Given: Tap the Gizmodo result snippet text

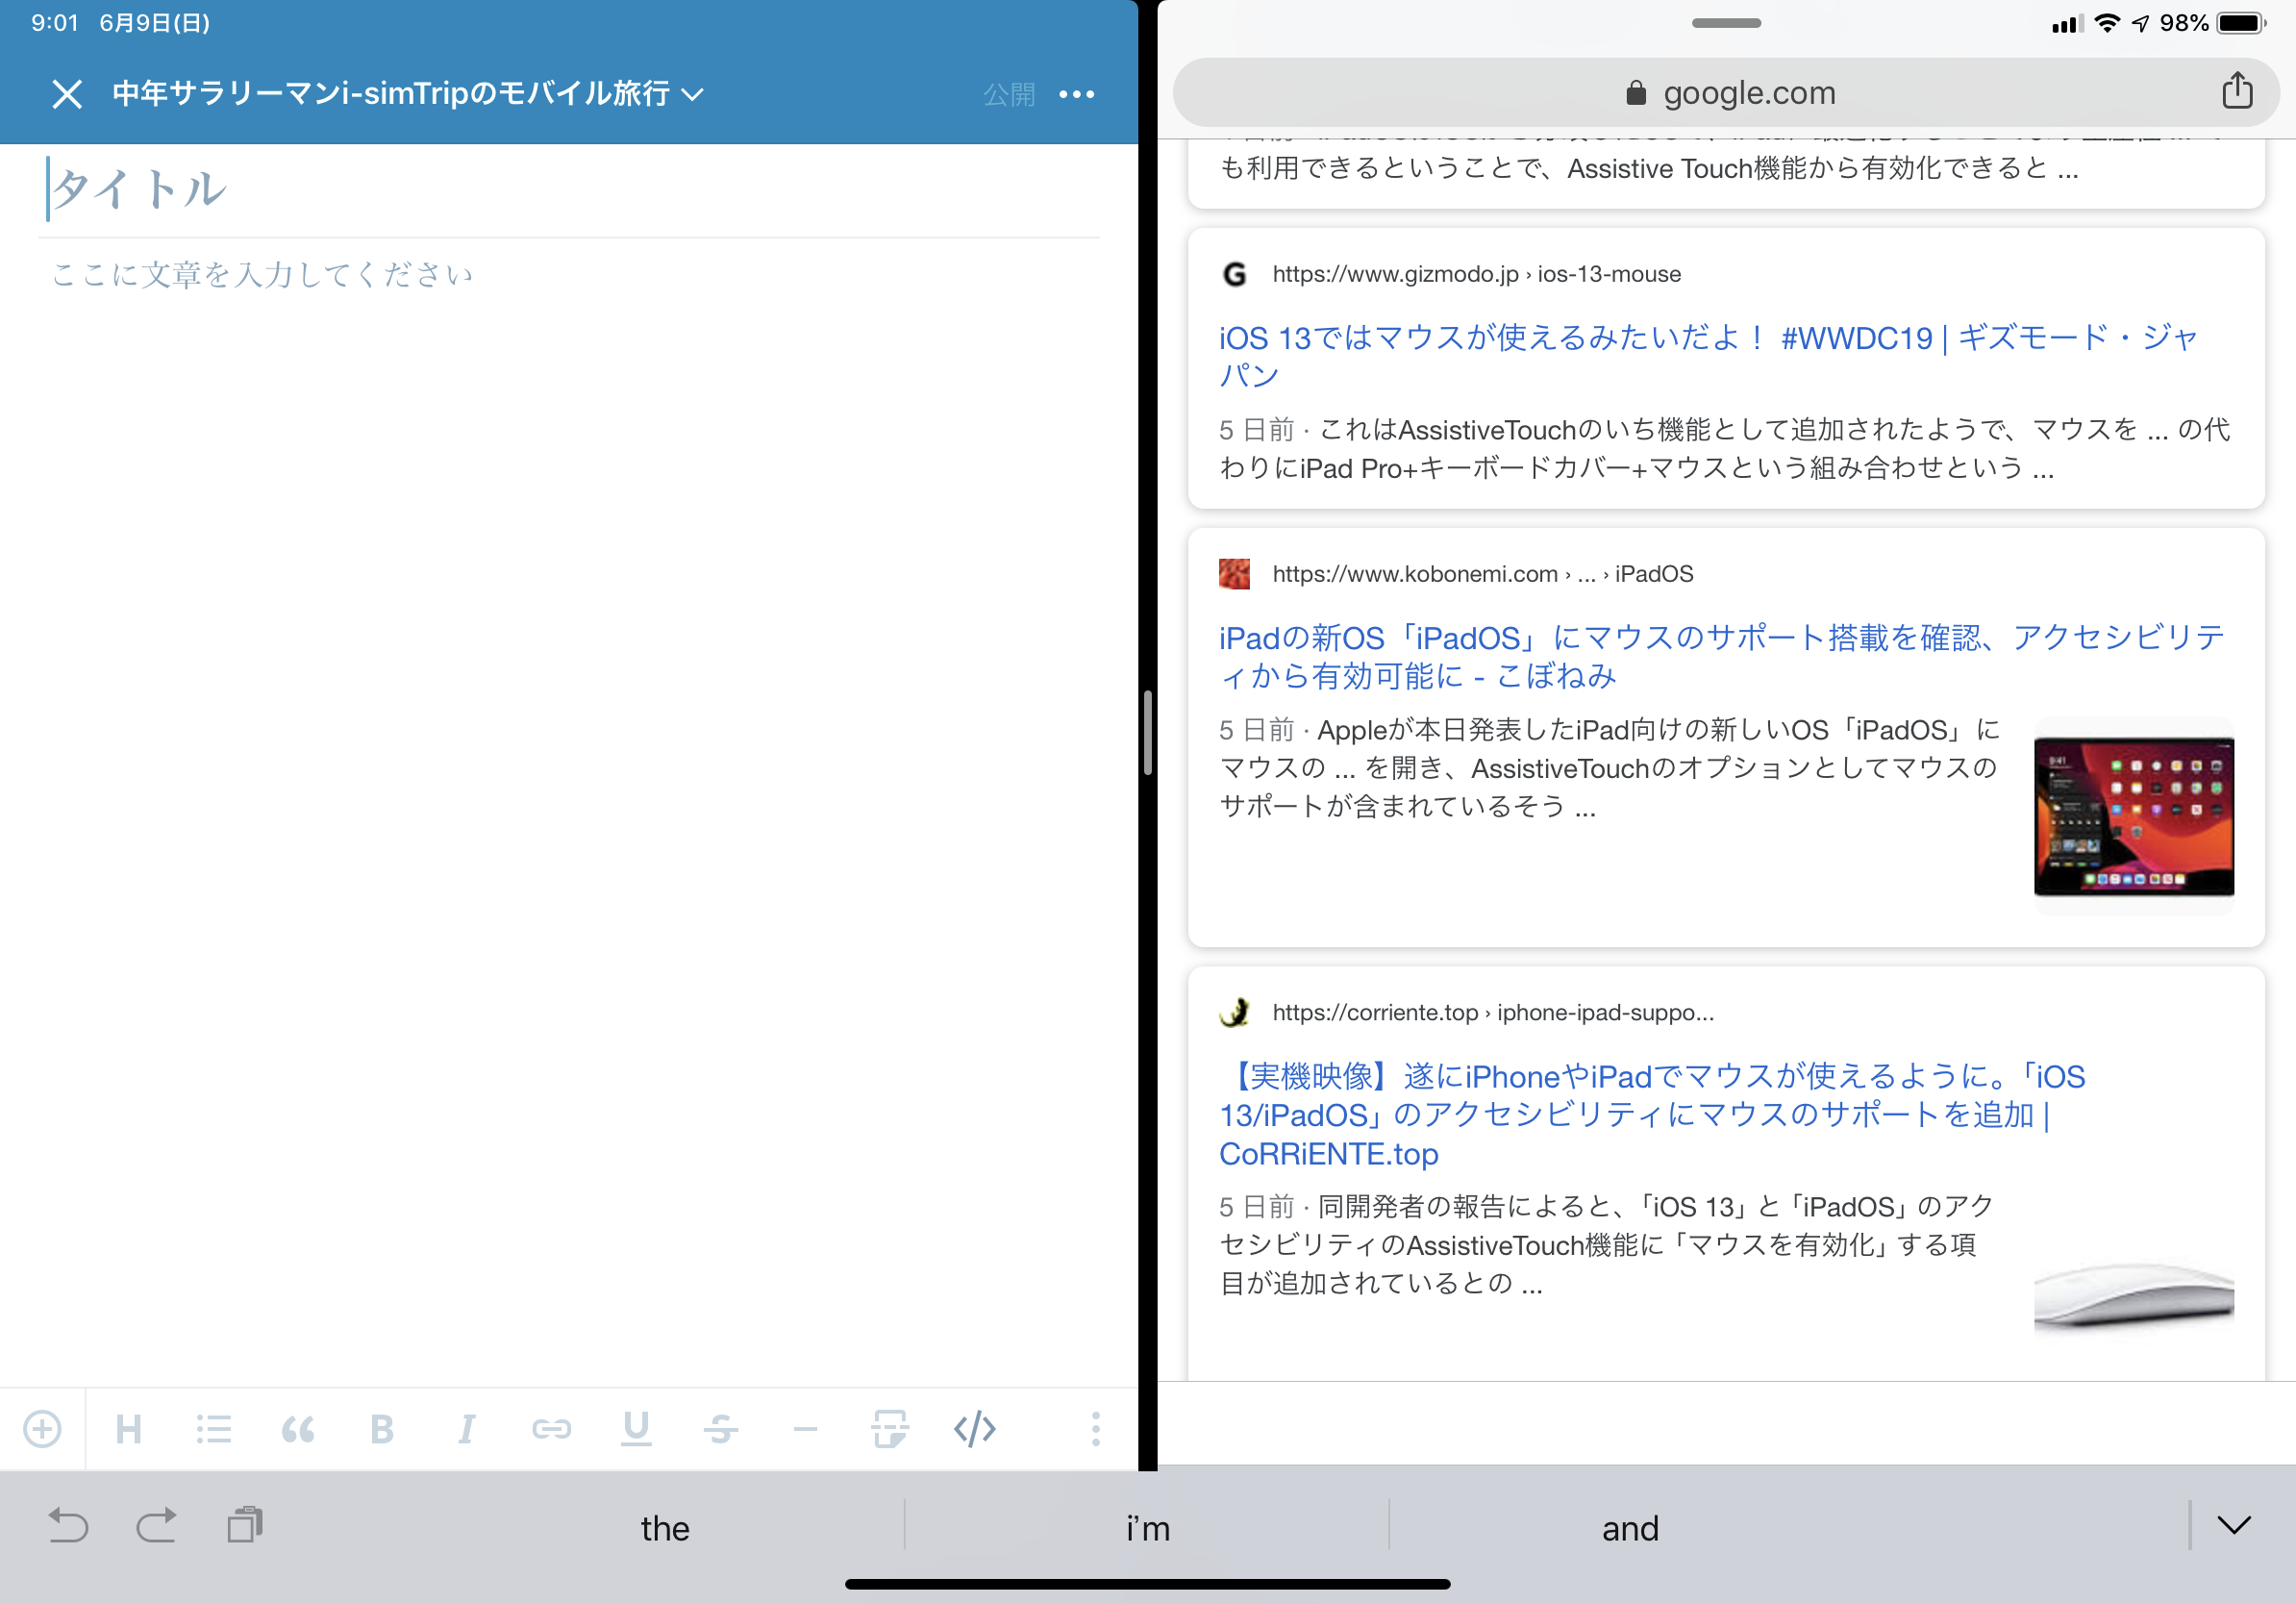Looking at the screenshot, I should pyautogui.click(x=1724, y=449).
